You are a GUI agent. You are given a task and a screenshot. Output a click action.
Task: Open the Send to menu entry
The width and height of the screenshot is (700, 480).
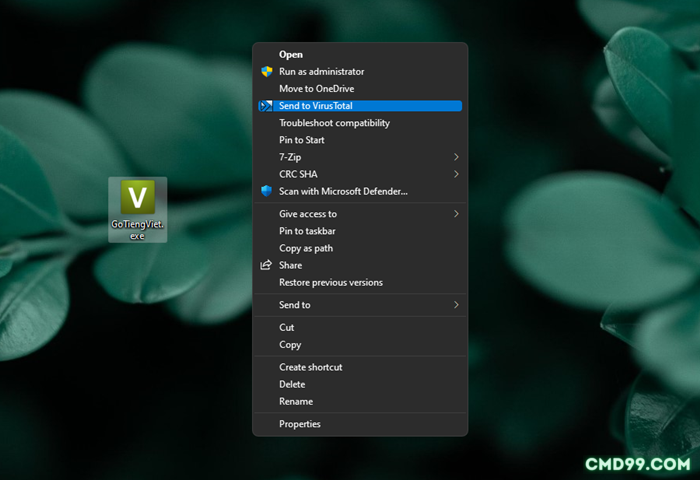coord(360,305)
